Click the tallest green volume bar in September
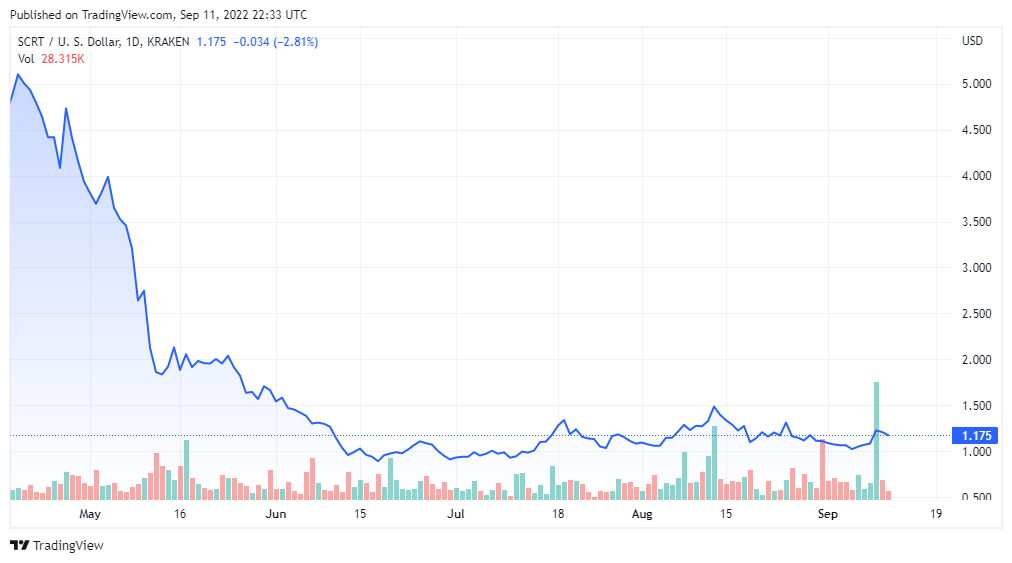 click(x=876, y=440)
